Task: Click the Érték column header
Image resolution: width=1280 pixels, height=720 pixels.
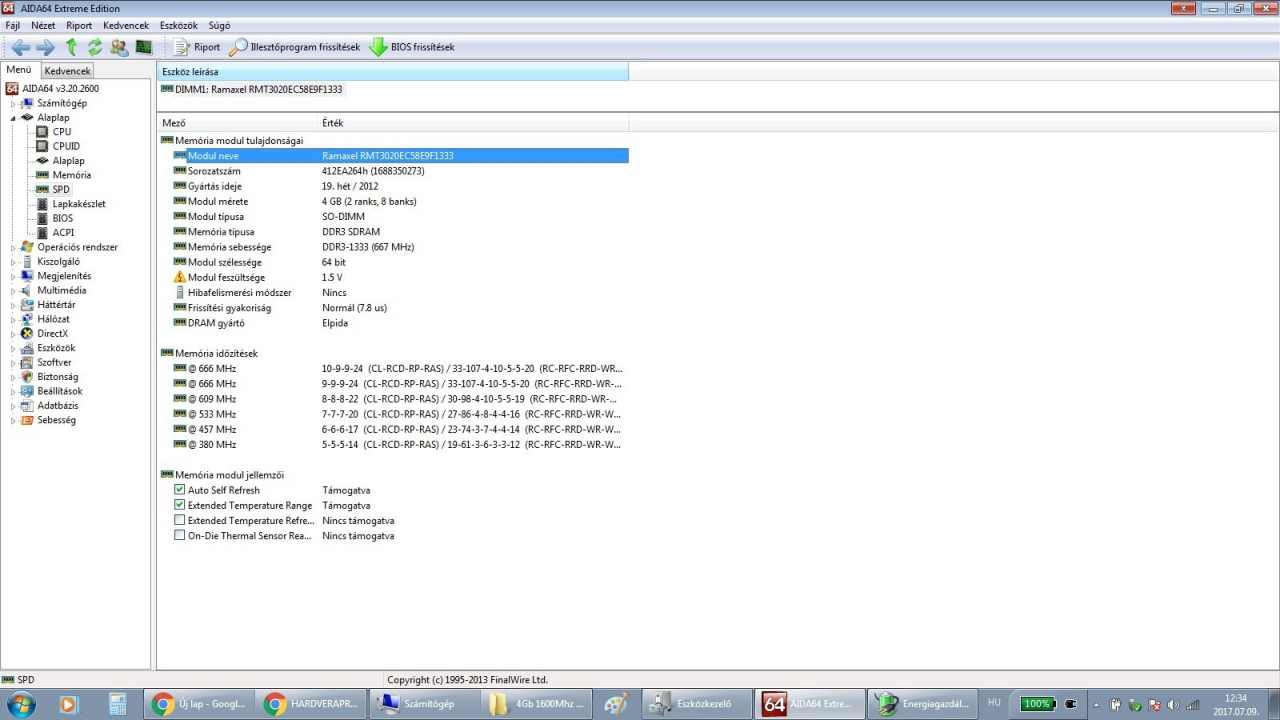Action: pos(473,122)
